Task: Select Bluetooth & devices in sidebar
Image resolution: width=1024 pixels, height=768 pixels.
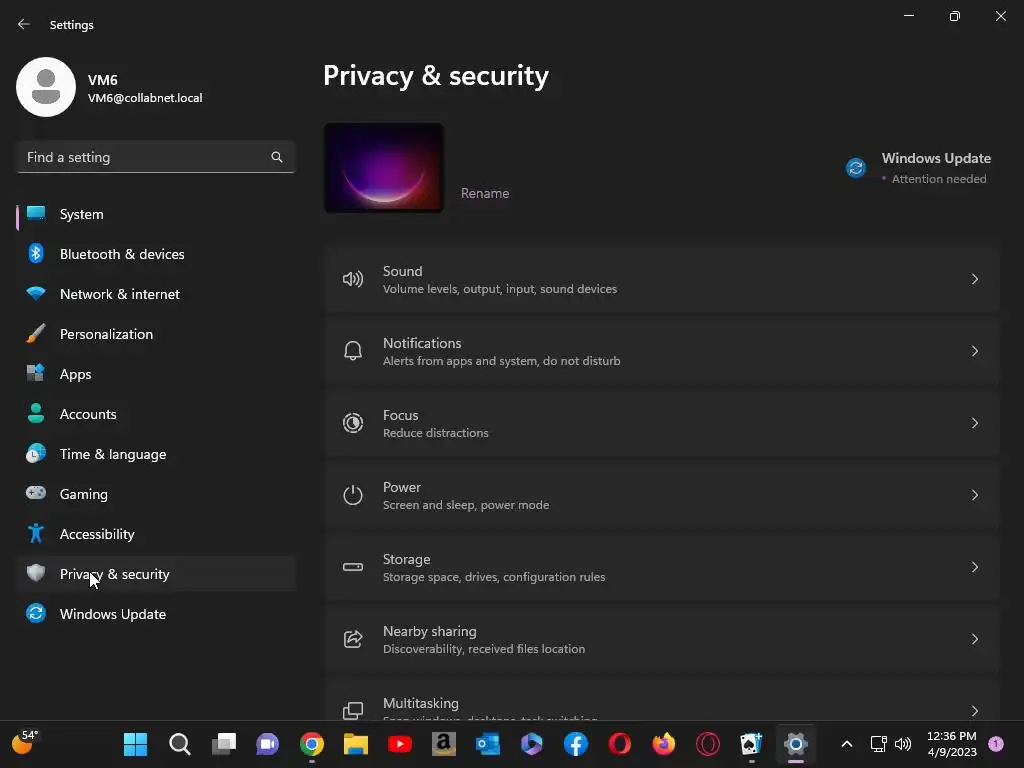Action: [156, 254]
